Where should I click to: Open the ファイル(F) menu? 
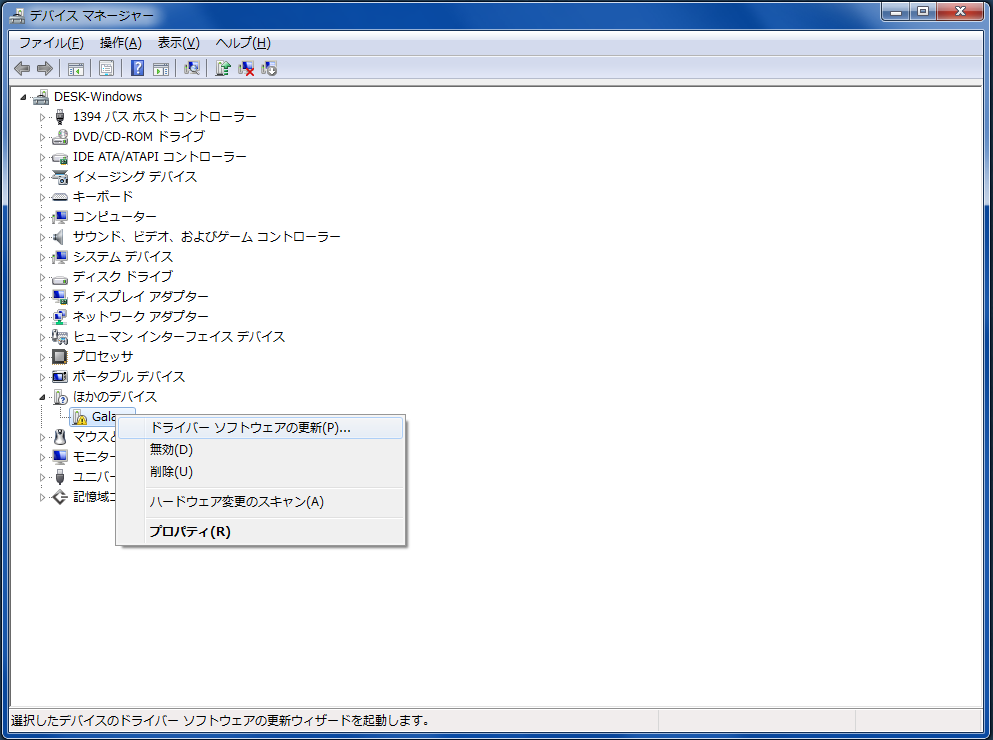click(x=51, y=43)
